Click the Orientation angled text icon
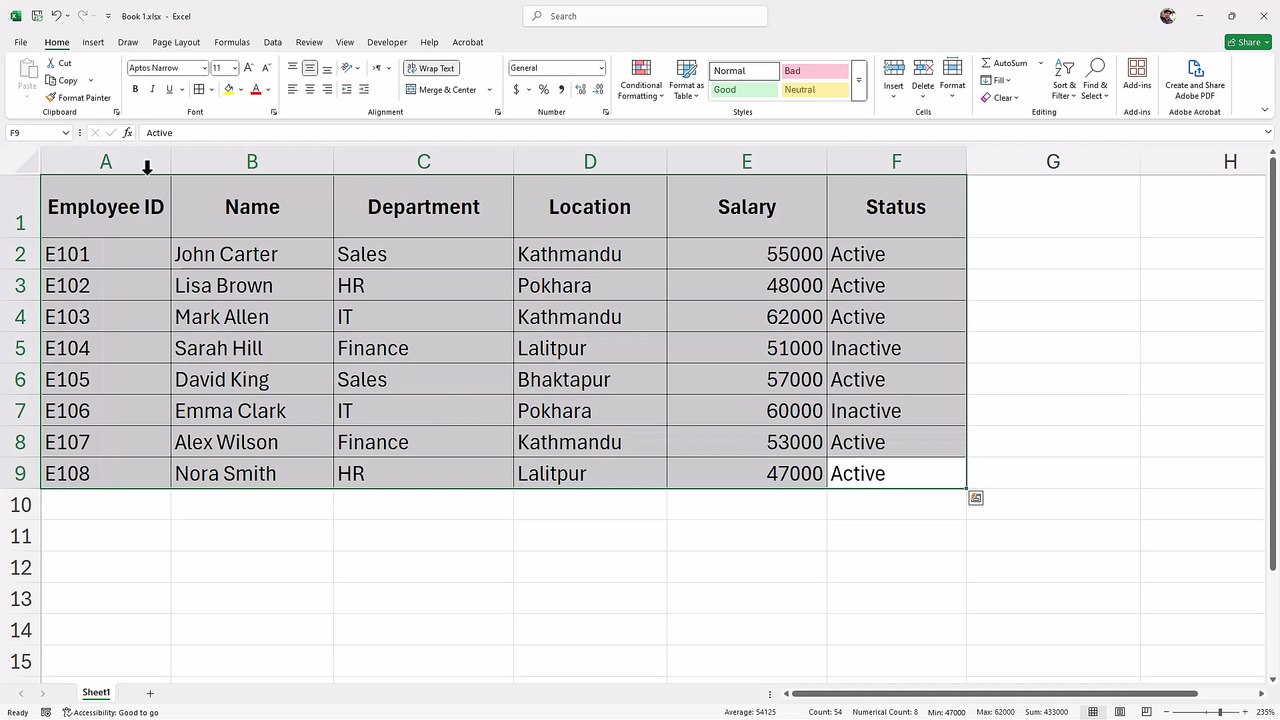This screenshot has width=1280, height=720. (x=346, y=68)
